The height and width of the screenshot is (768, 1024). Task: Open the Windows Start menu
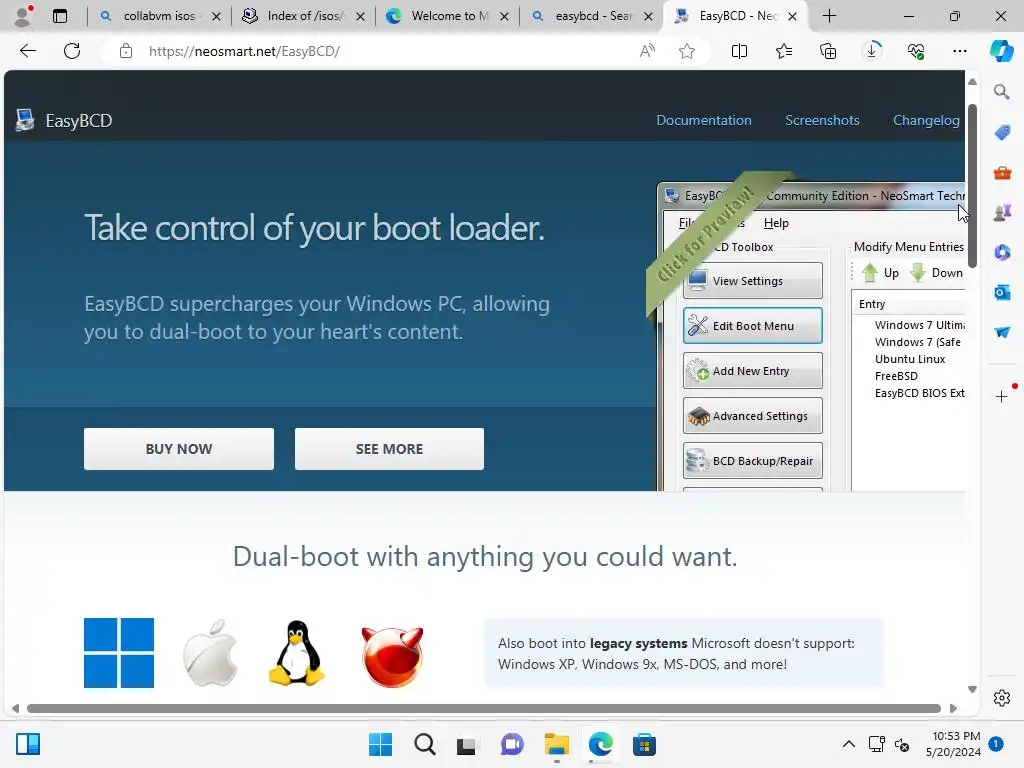click(x=380, y=744)
